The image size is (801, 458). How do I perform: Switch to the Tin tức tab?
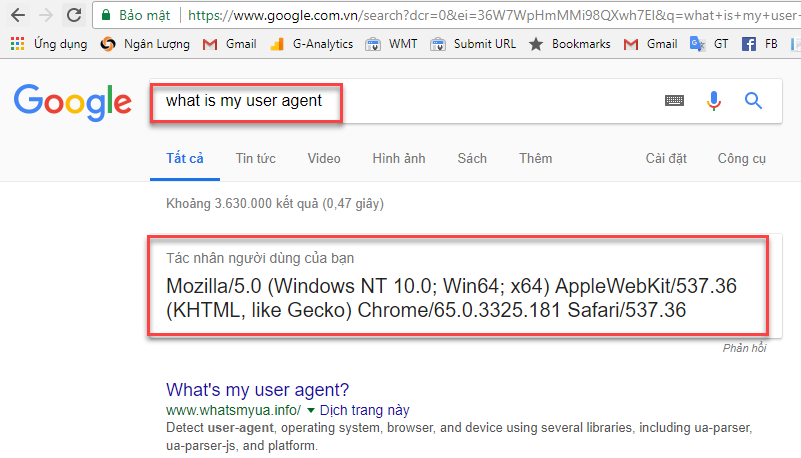(x=255, y=159)
